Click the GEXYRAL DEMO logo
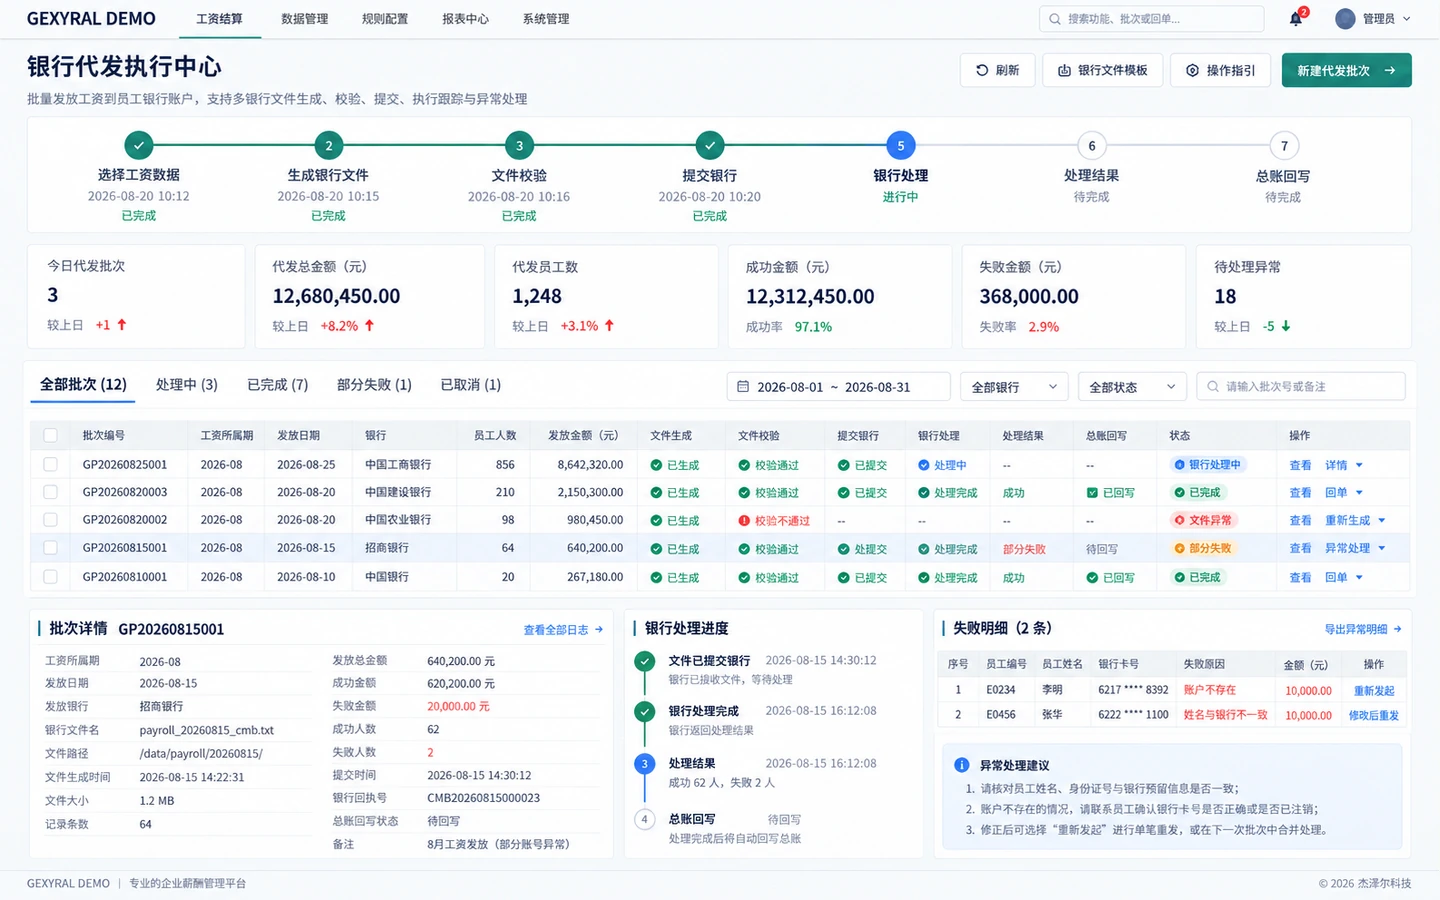Screen dimensions: 1440x900 (91, 19)
